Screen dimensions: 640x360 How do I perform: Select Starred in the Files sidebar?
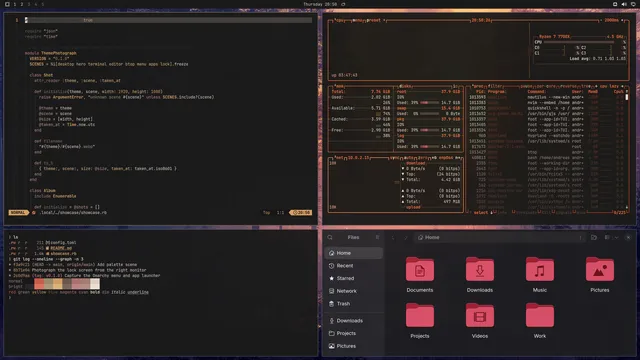353,278
